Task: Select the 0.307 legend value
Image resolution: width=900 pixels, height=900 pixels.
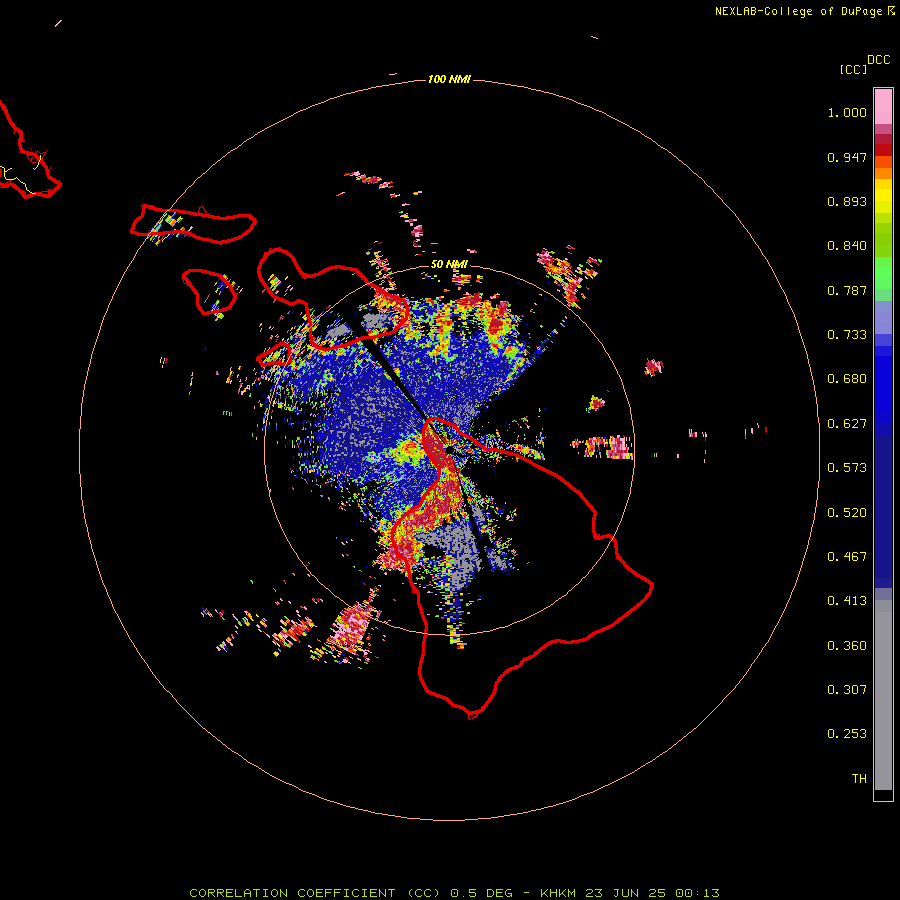Action: tap(847, 690)
